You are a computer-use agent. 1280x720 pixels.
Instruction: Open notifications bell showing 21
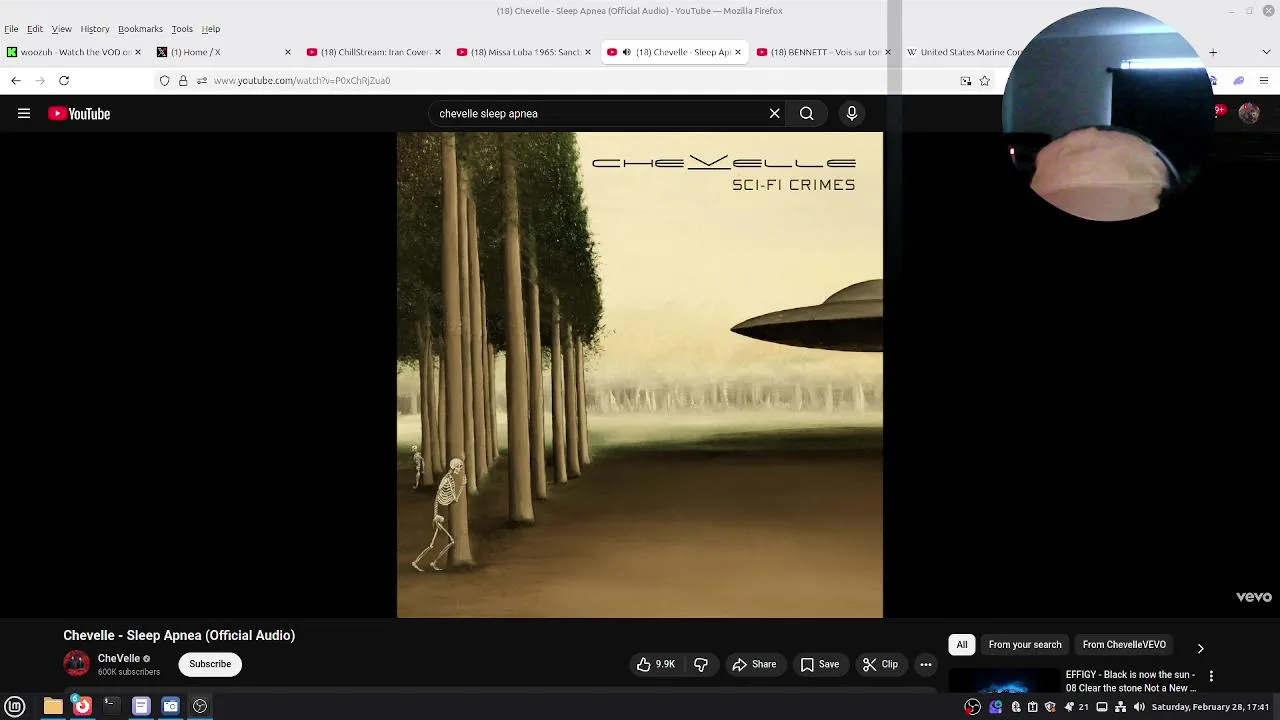(1075, 707)
